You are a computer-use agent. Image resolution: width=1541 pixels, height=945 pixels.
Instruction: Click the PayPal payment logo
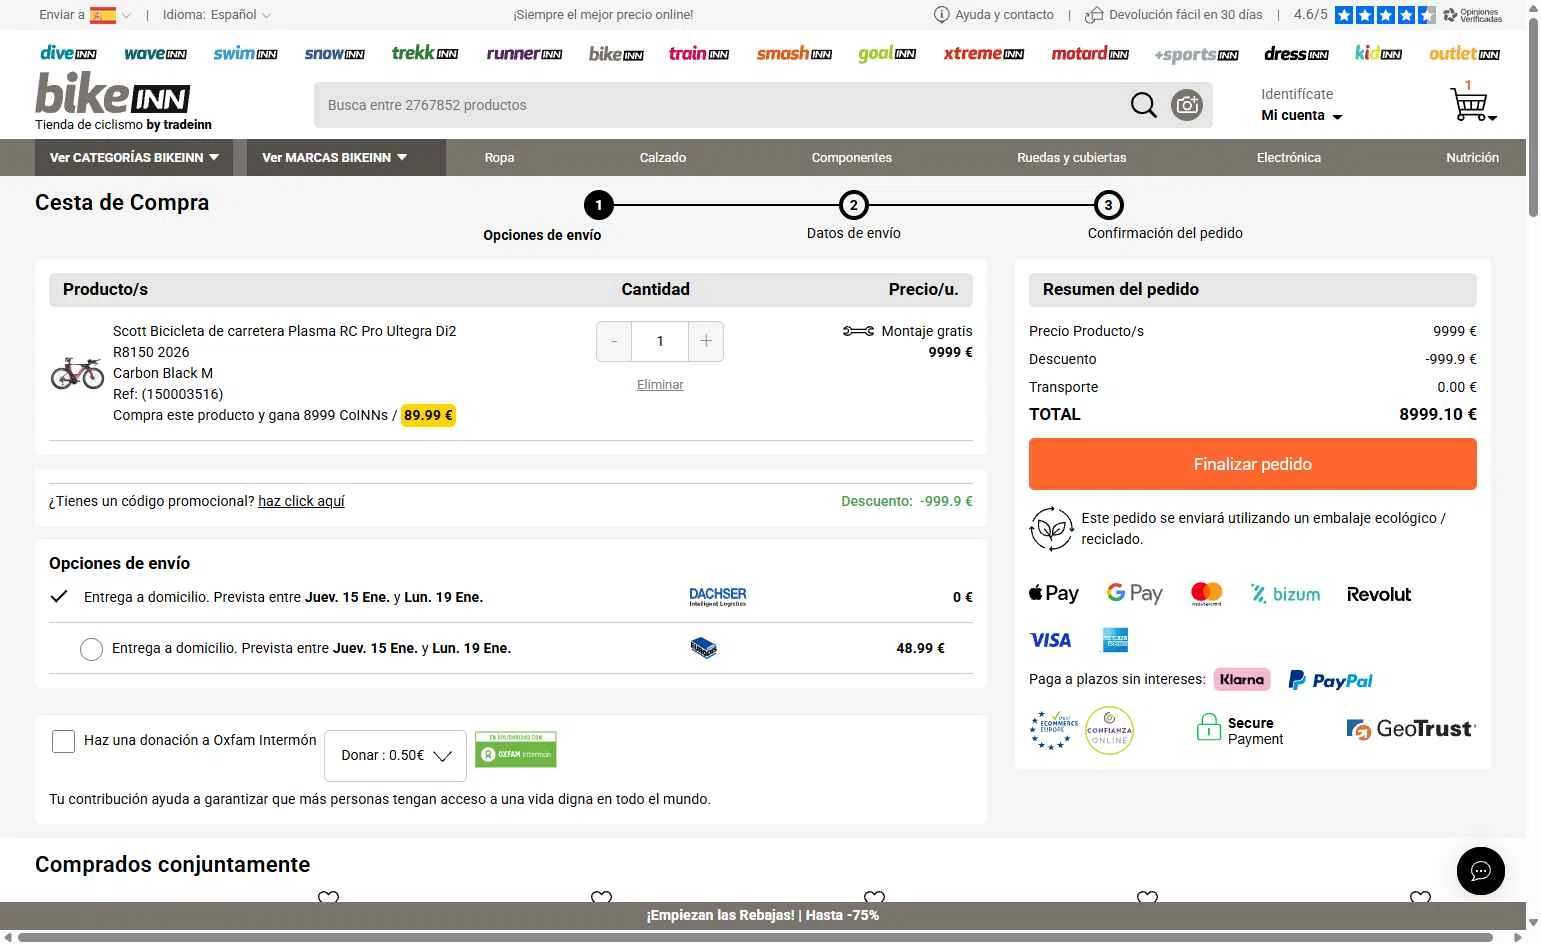pos(1330,680)
